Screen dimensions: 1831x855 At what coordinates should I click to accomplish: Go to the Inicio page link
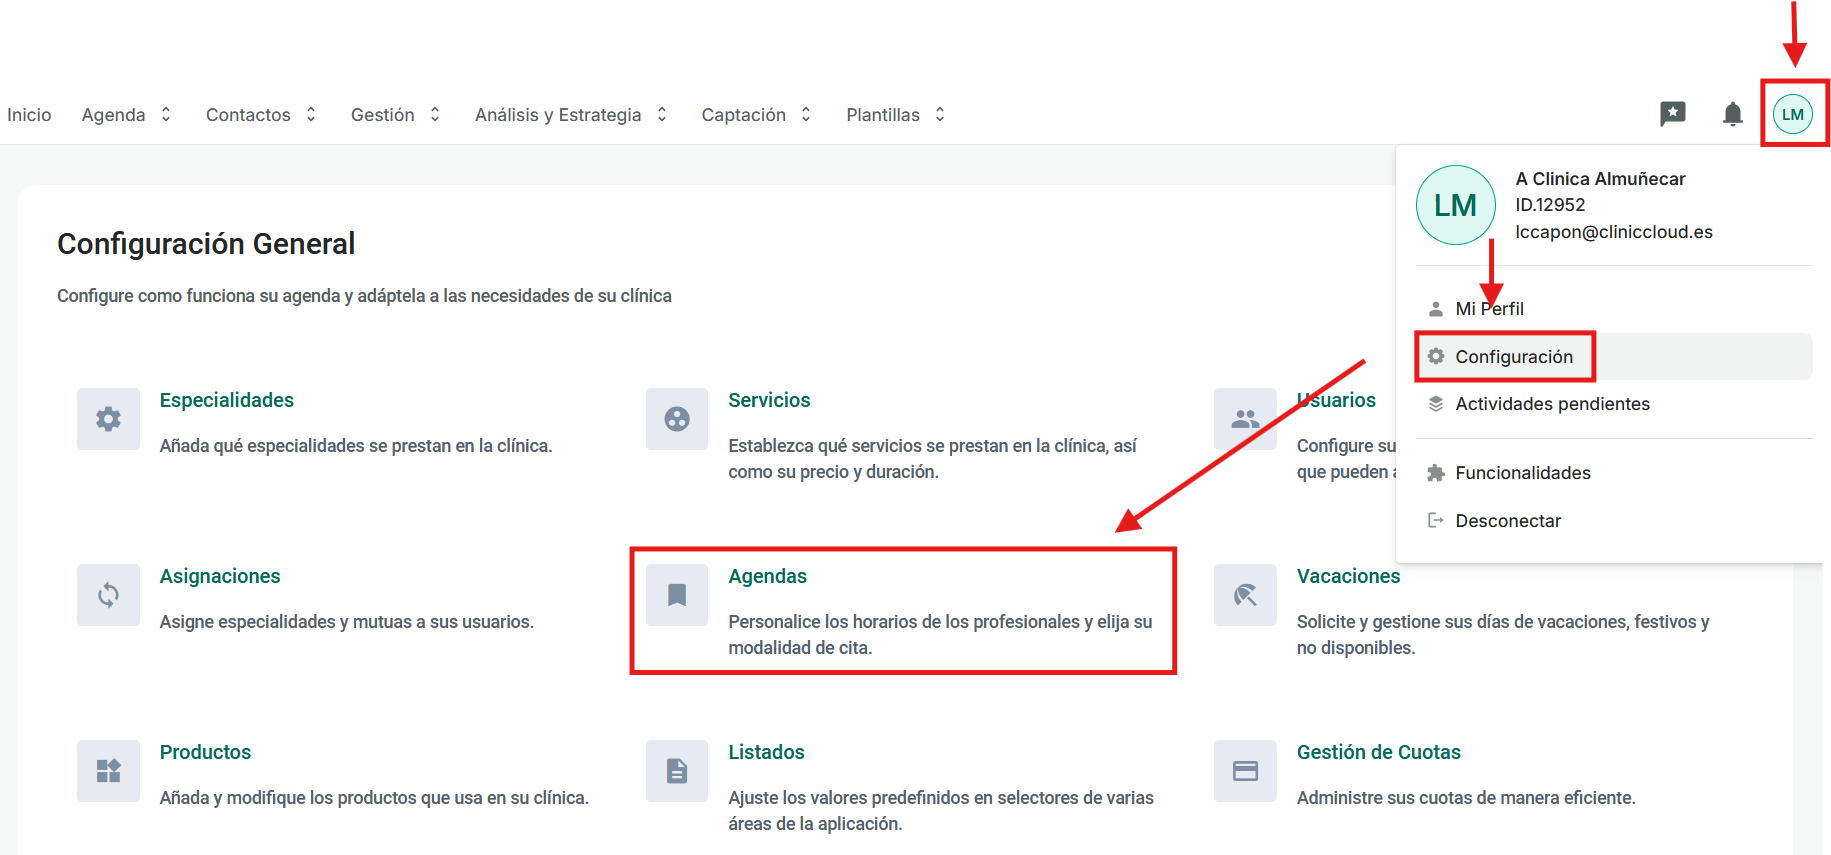(29, 115)
